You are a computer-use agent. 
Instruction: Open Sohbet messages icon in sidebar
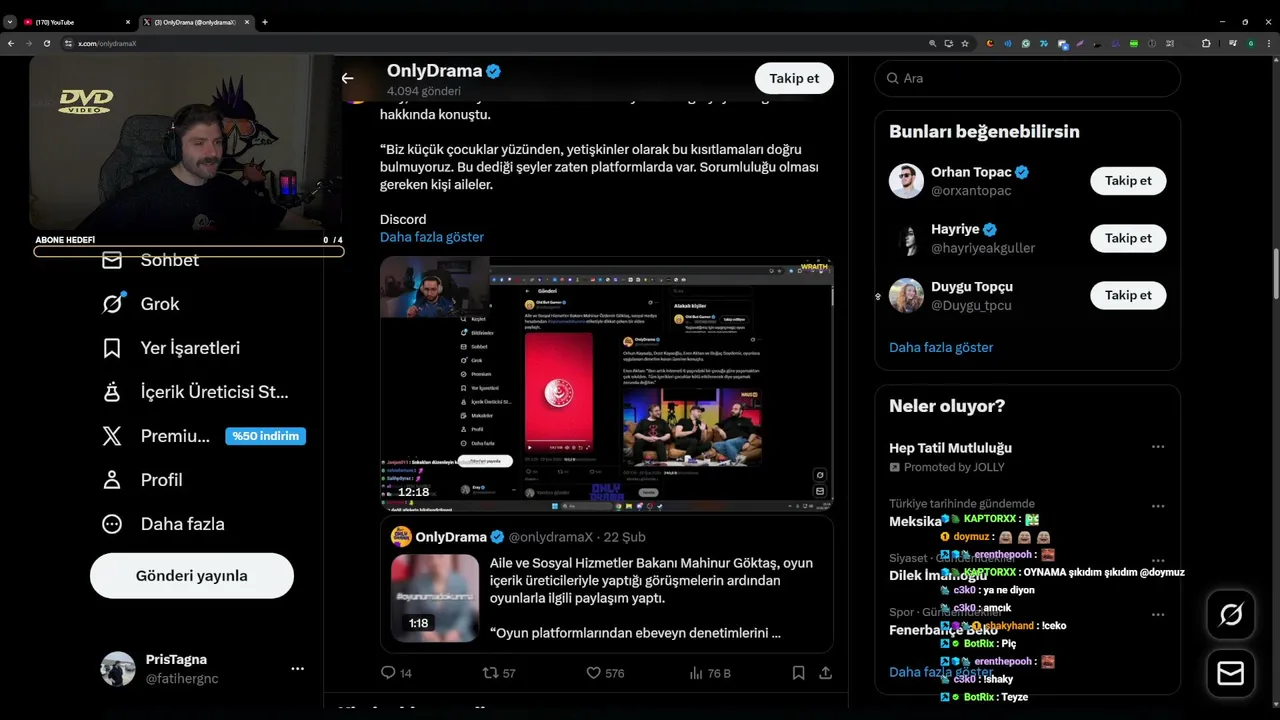pos(112,260)
